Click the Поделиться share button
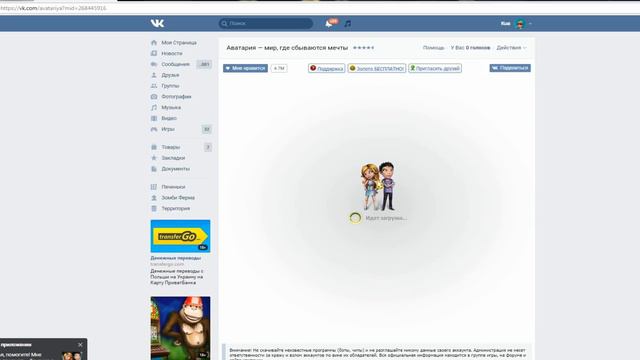This screenshot has height=360, width=640. tap(510, 68)
